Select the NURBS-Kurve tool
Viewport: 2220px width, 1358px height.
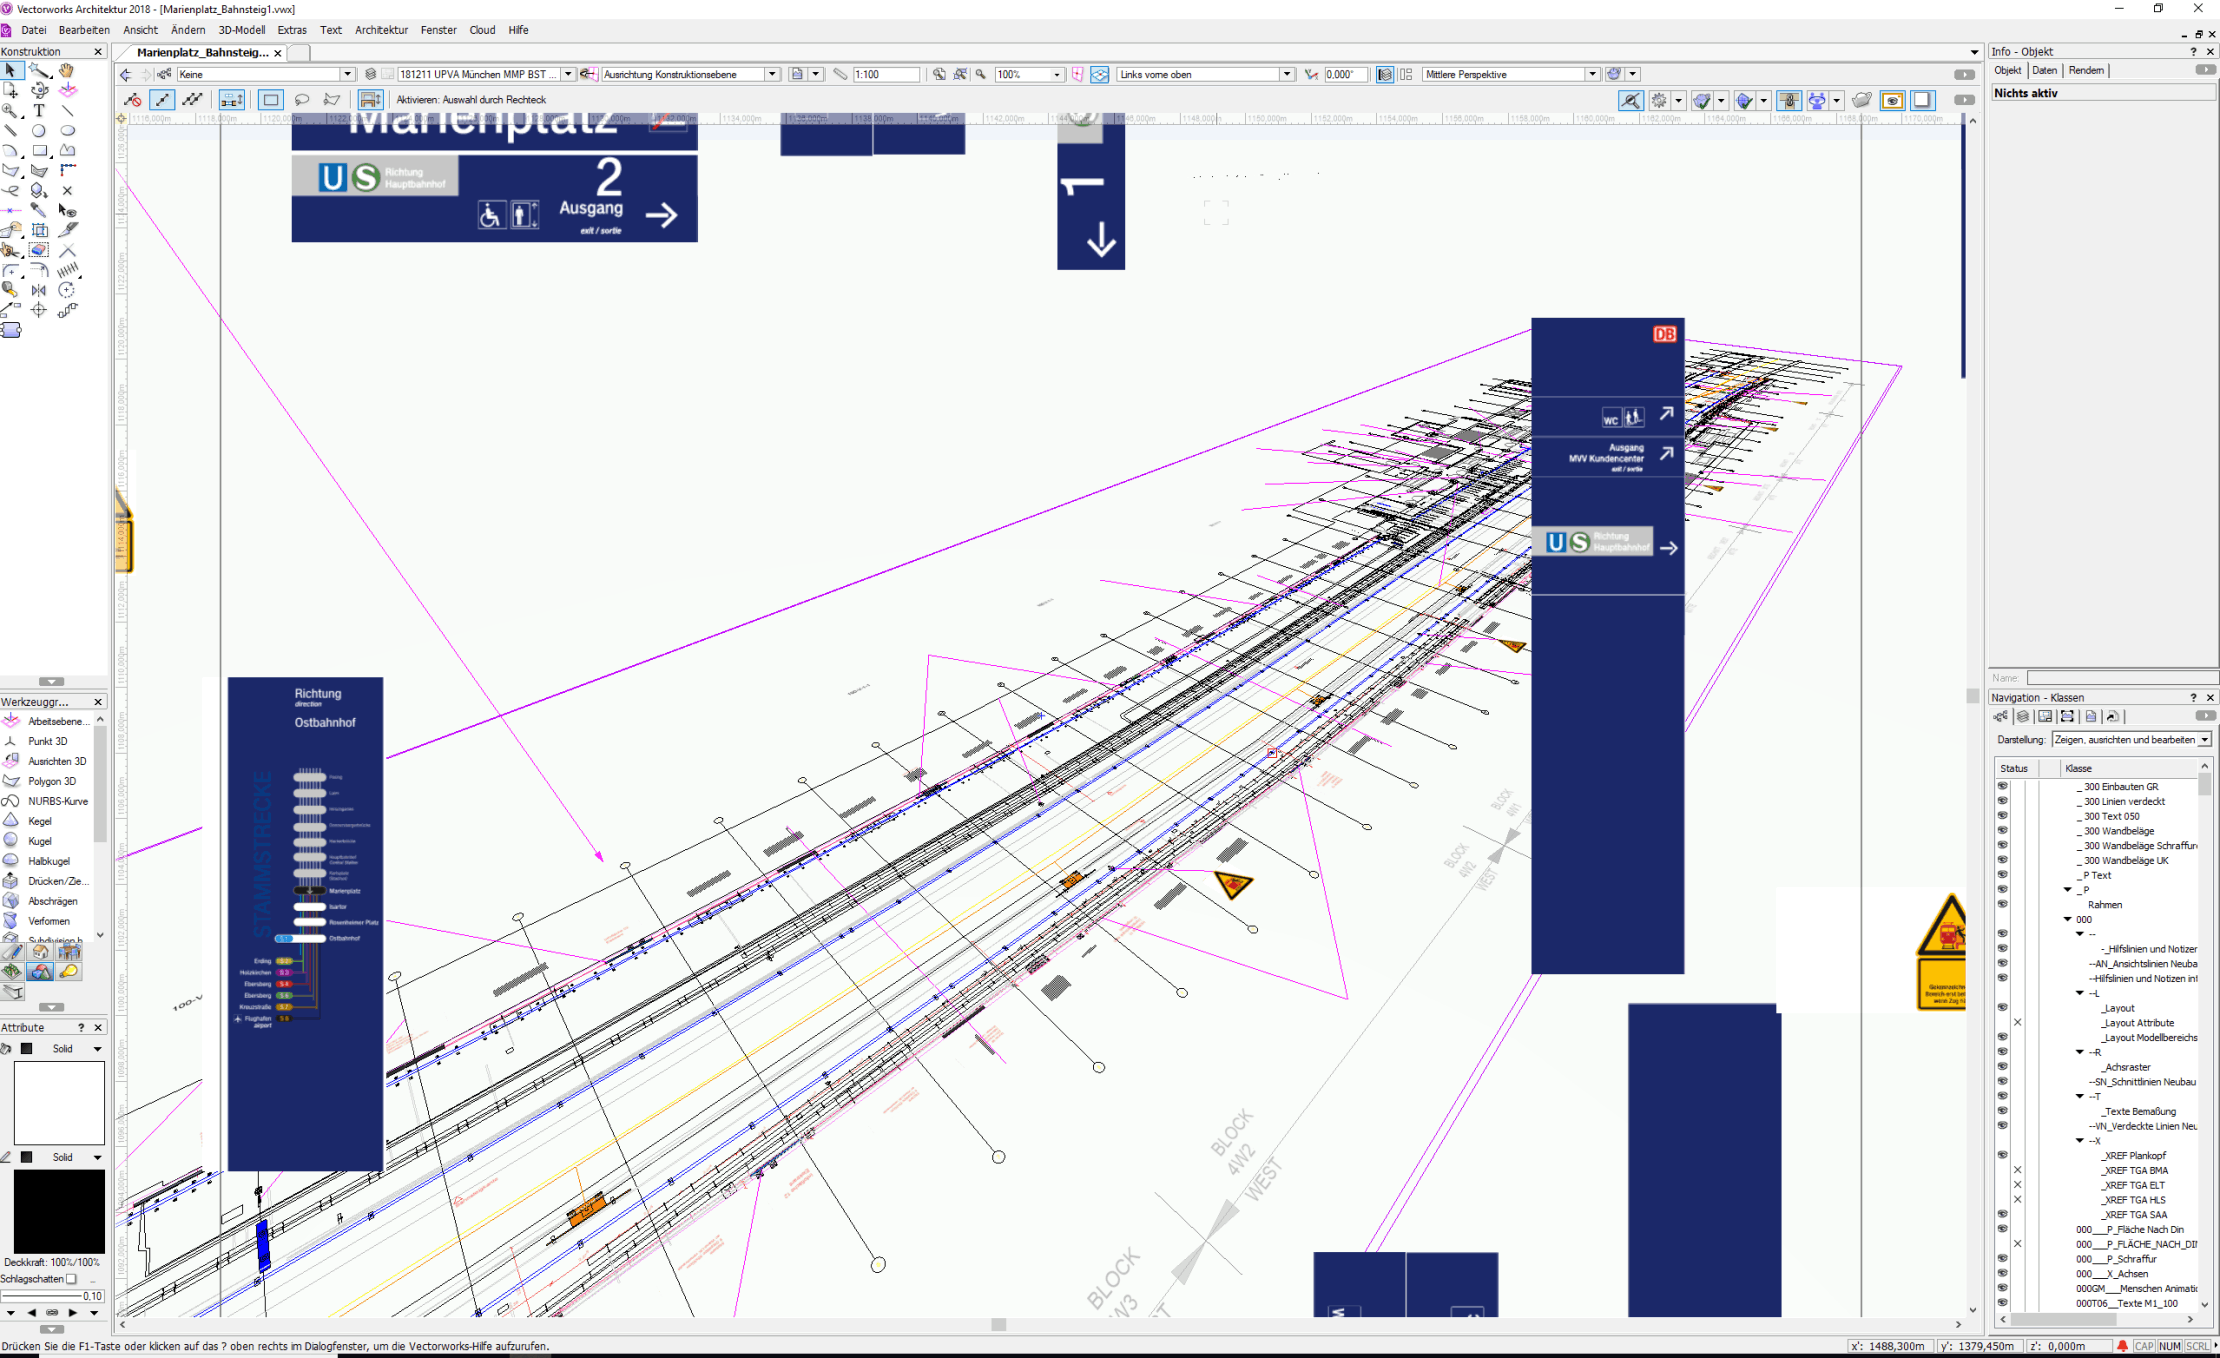[57, 801]
